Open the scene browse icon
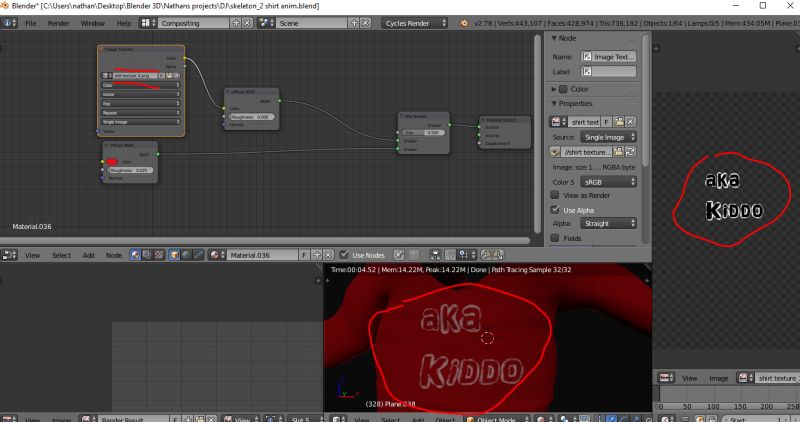 (x=266, y=23)
